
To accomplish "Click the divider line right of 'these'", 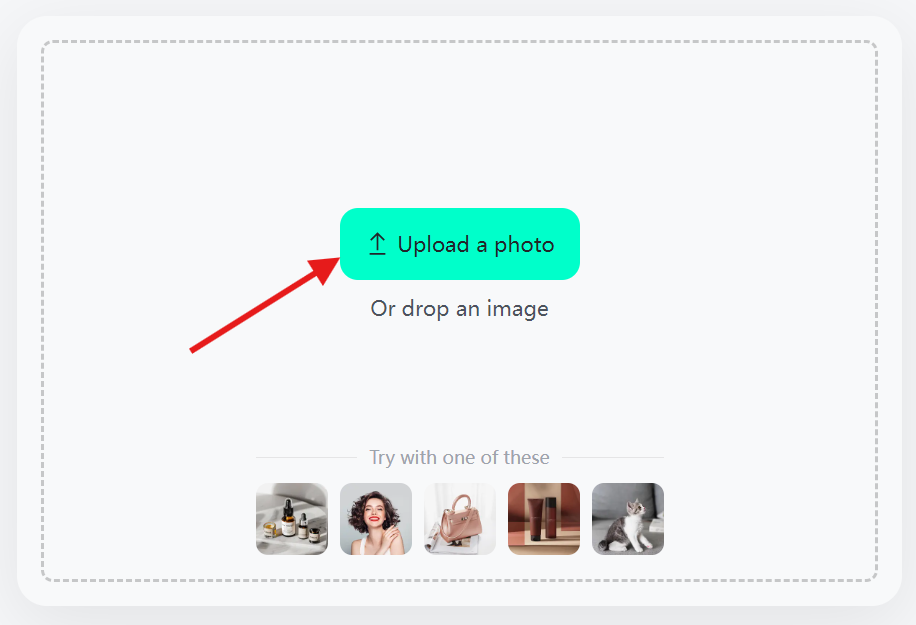I will (613, 457).
